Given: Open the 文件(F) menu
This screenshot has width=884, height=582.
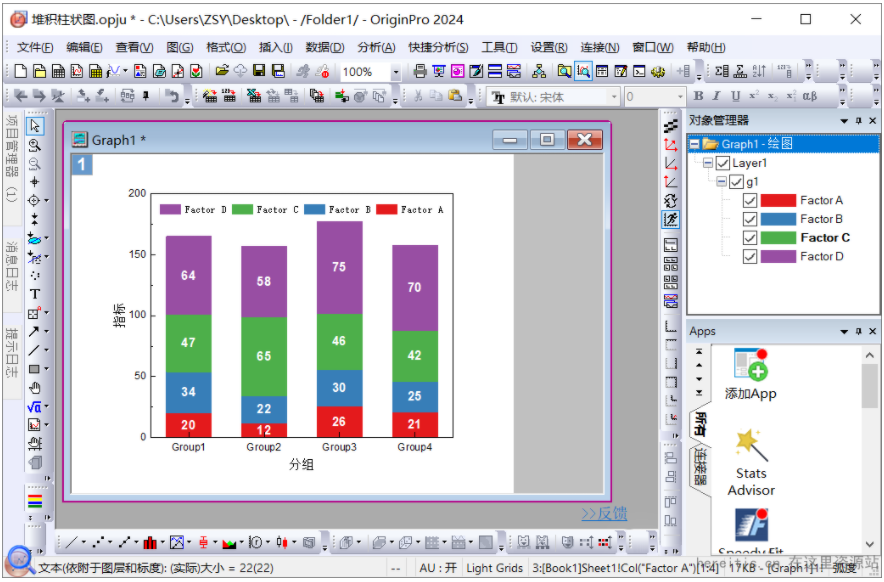Looking at the screenshot, I should (x=35, y=47).
